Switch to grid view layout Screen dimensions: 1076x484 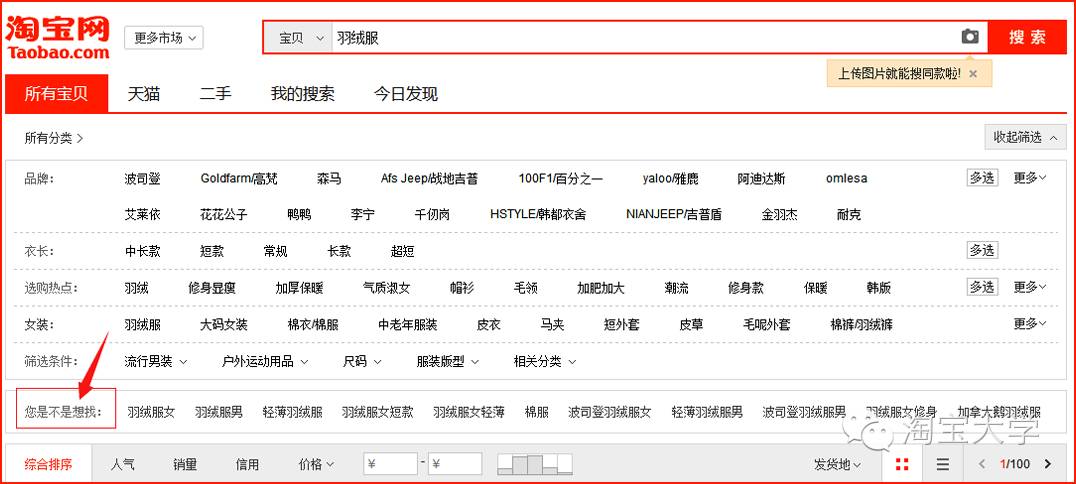(902, 464)
